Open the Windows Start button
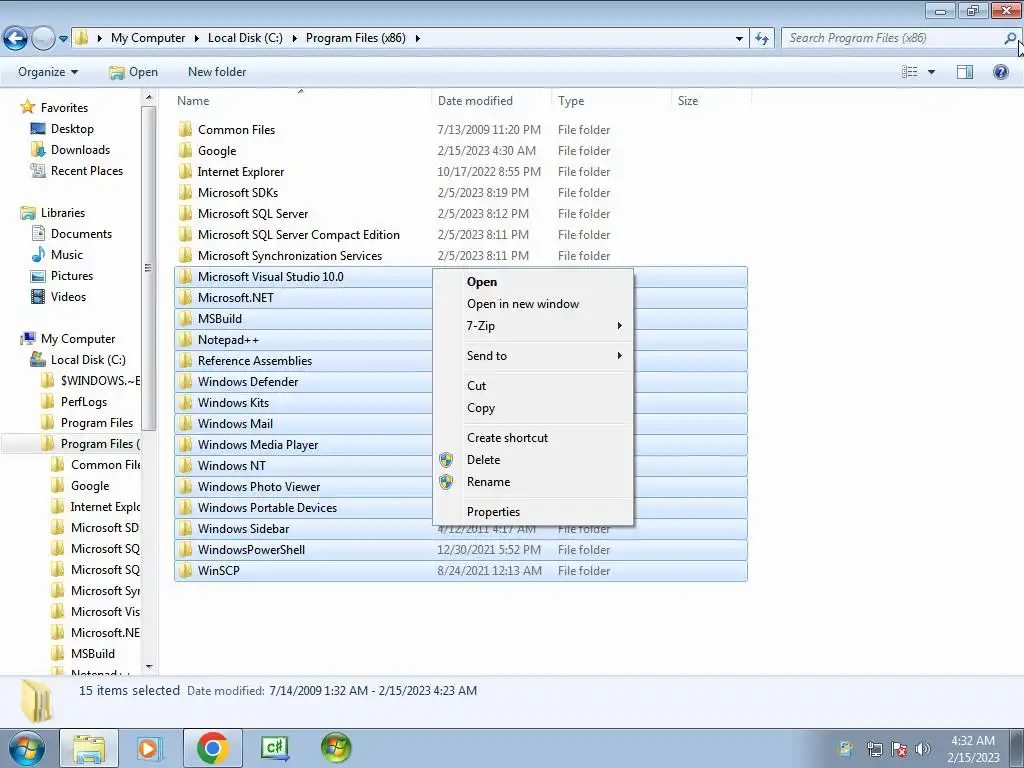The width and height of the screenshot is (1024, 768). pos(26,748)
